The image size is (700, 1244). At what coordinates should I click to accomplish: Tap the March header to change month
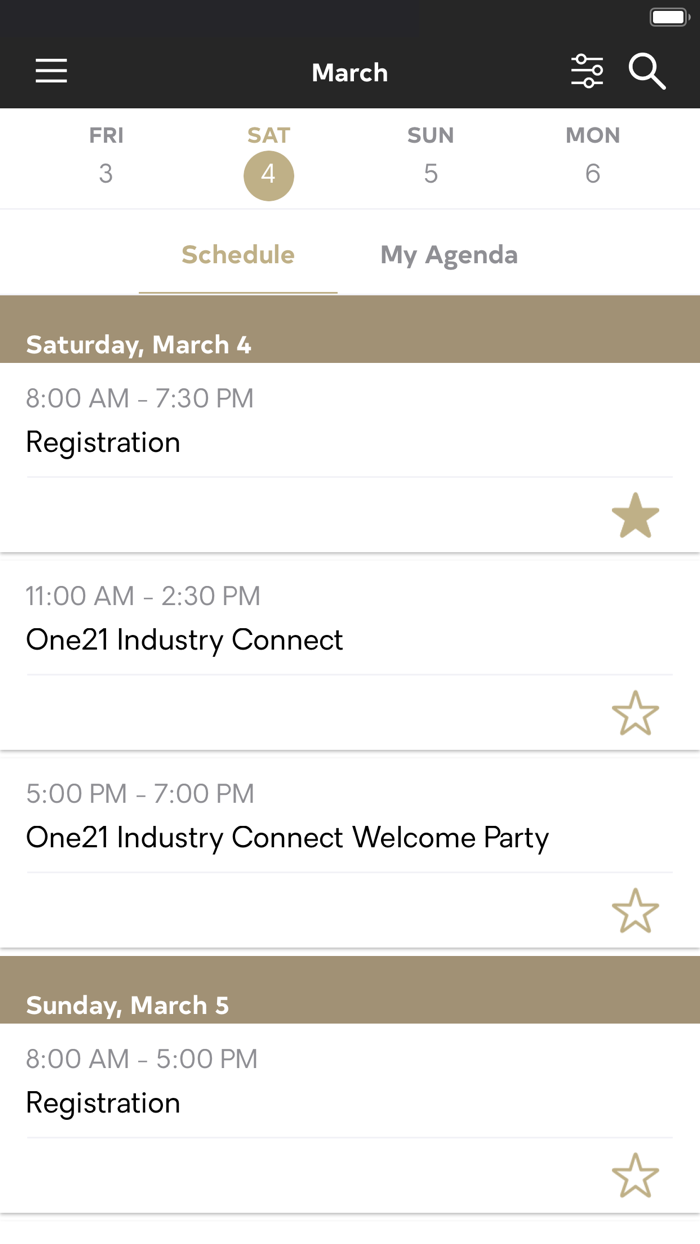pyautogui.click(x=349, y=71)
